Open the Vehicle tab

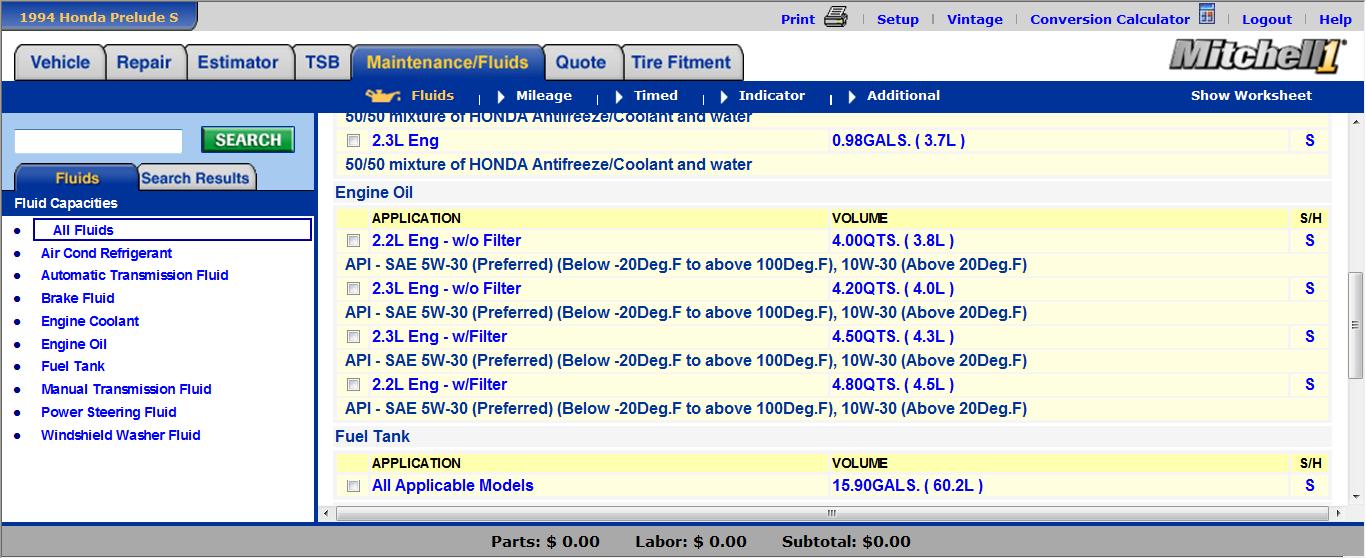point(60,62)
